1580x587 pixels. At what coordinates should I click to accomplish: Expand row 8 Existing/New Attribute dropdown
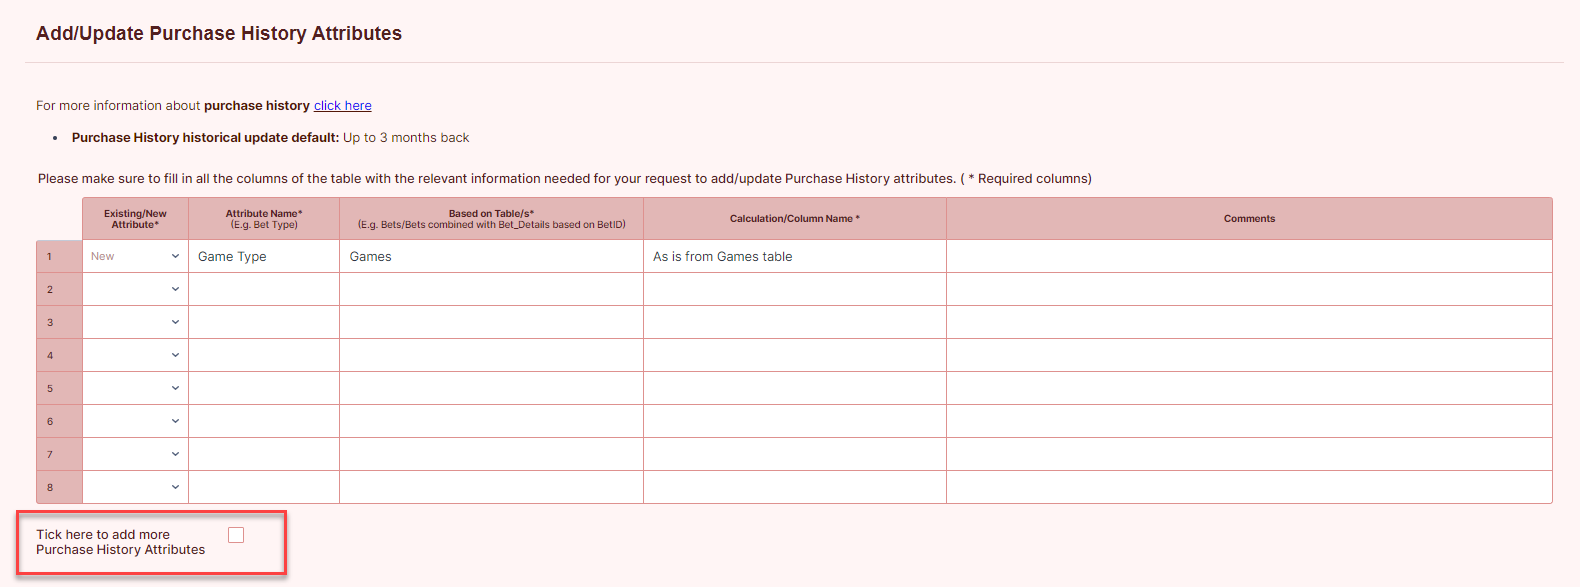135,487
